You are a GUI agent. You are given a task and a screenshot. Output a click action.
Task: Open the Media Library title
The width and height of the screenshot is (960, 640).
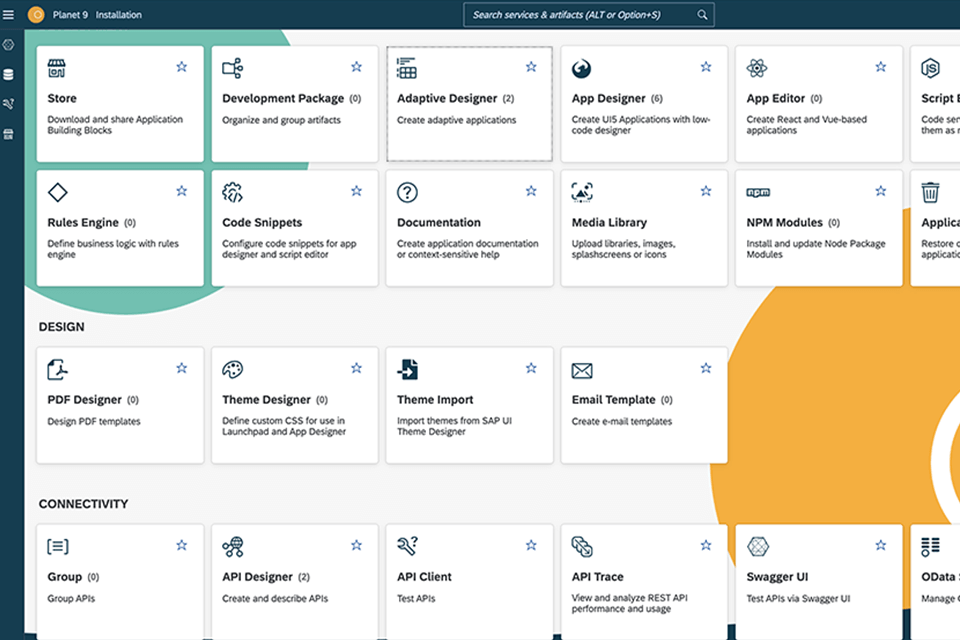click(609, 223)
